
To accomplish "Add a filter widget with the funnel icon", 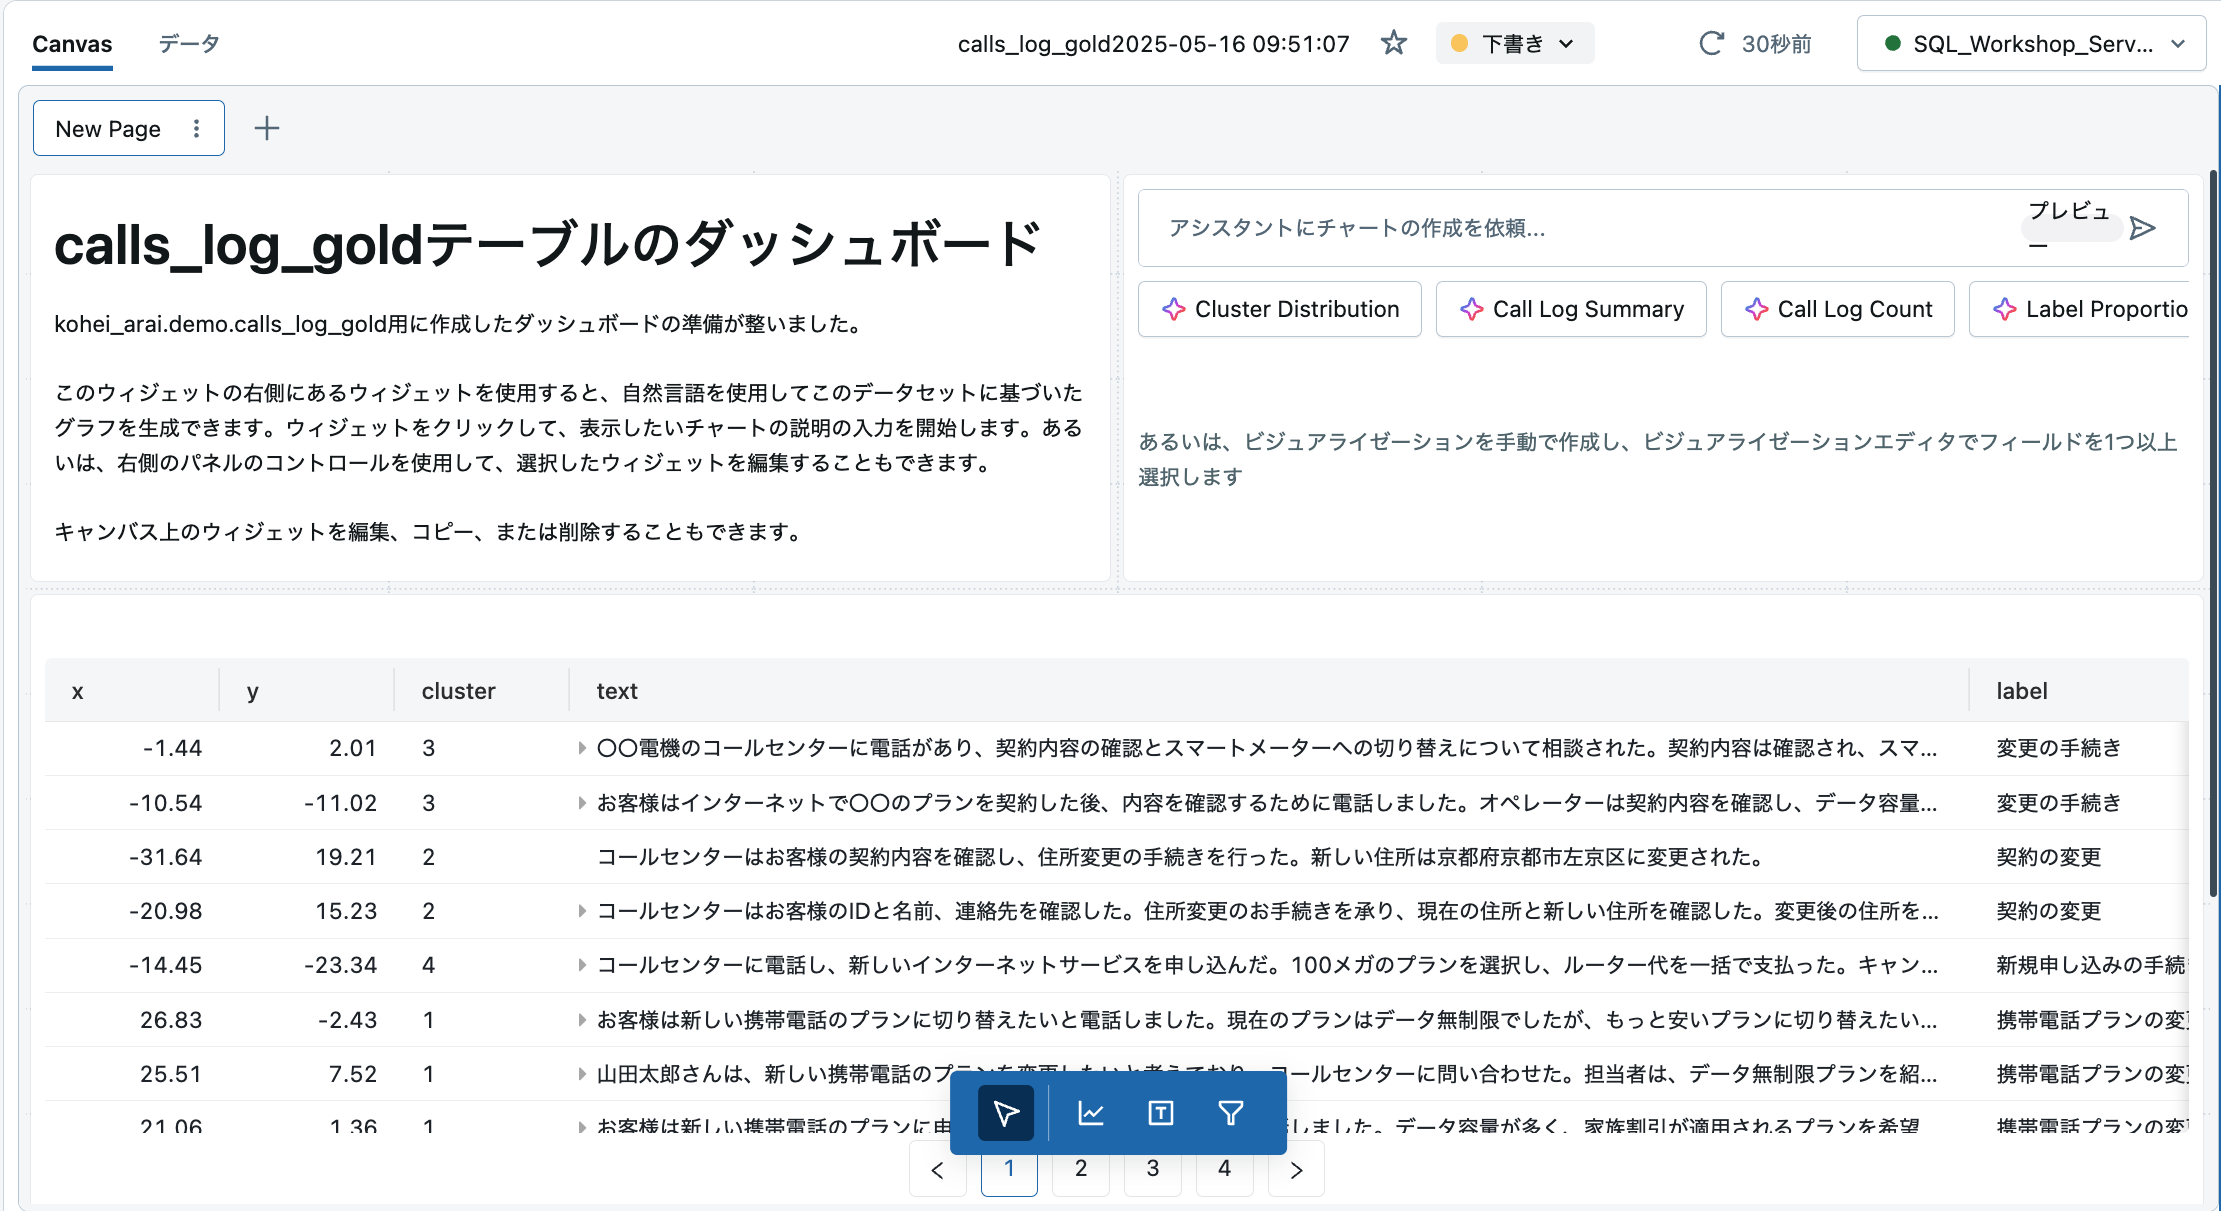I will [1231, 1113].
